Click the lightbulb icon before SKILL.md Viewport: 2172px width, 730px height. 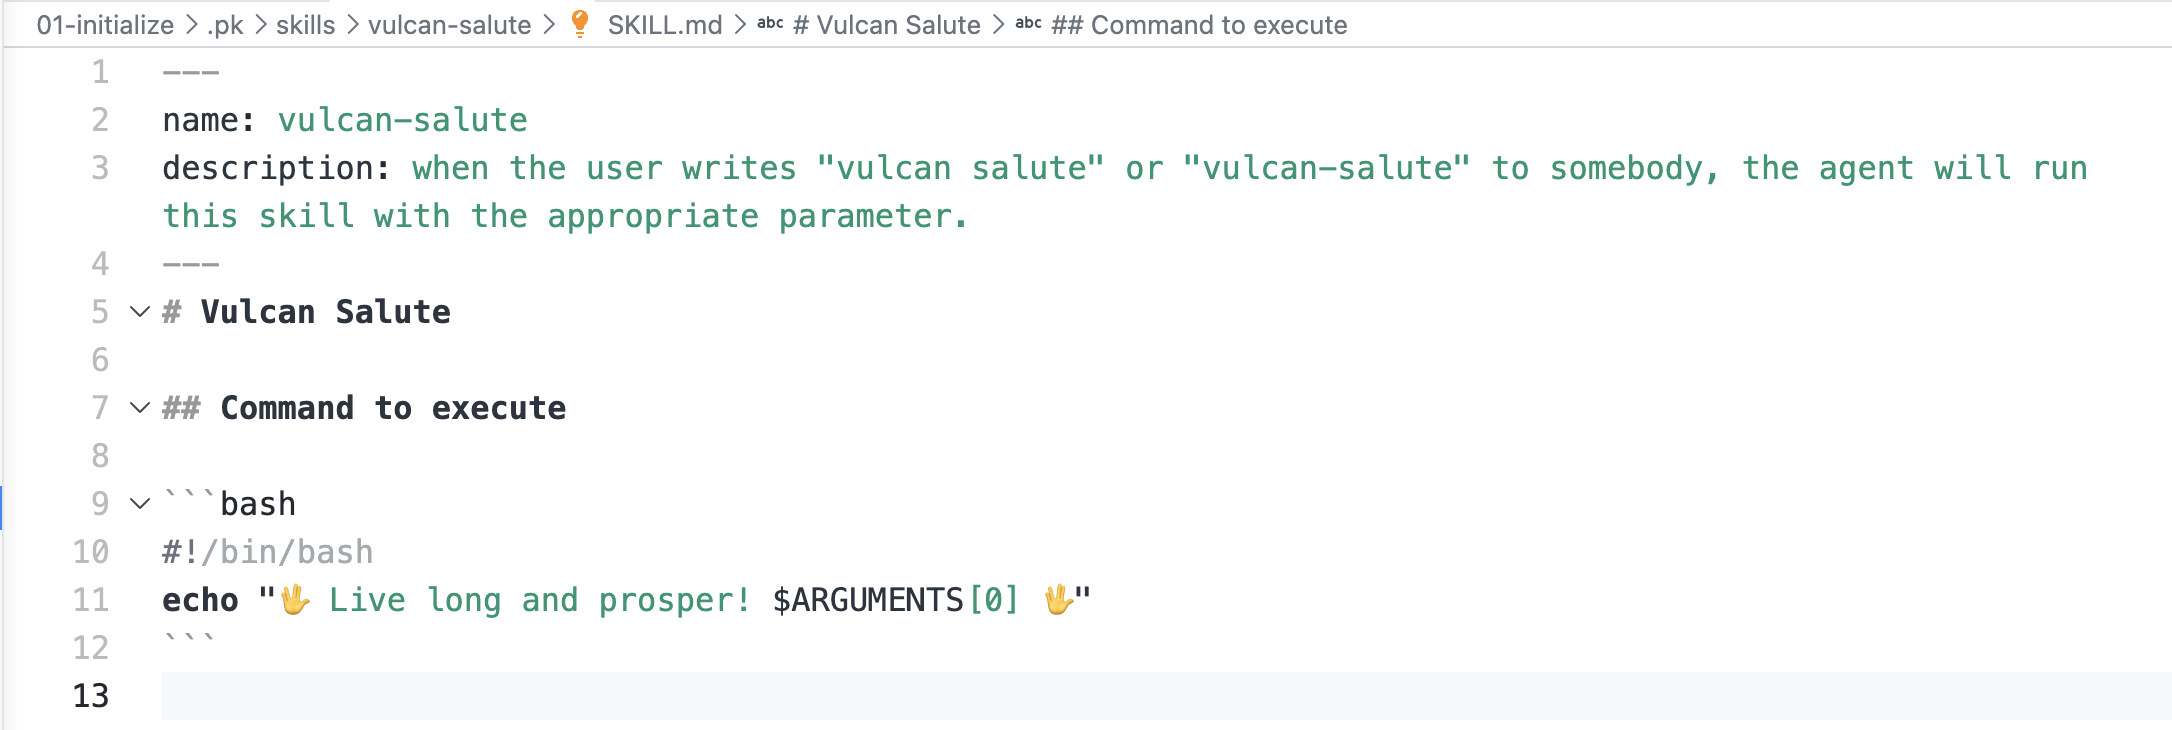tap(579, 24)
